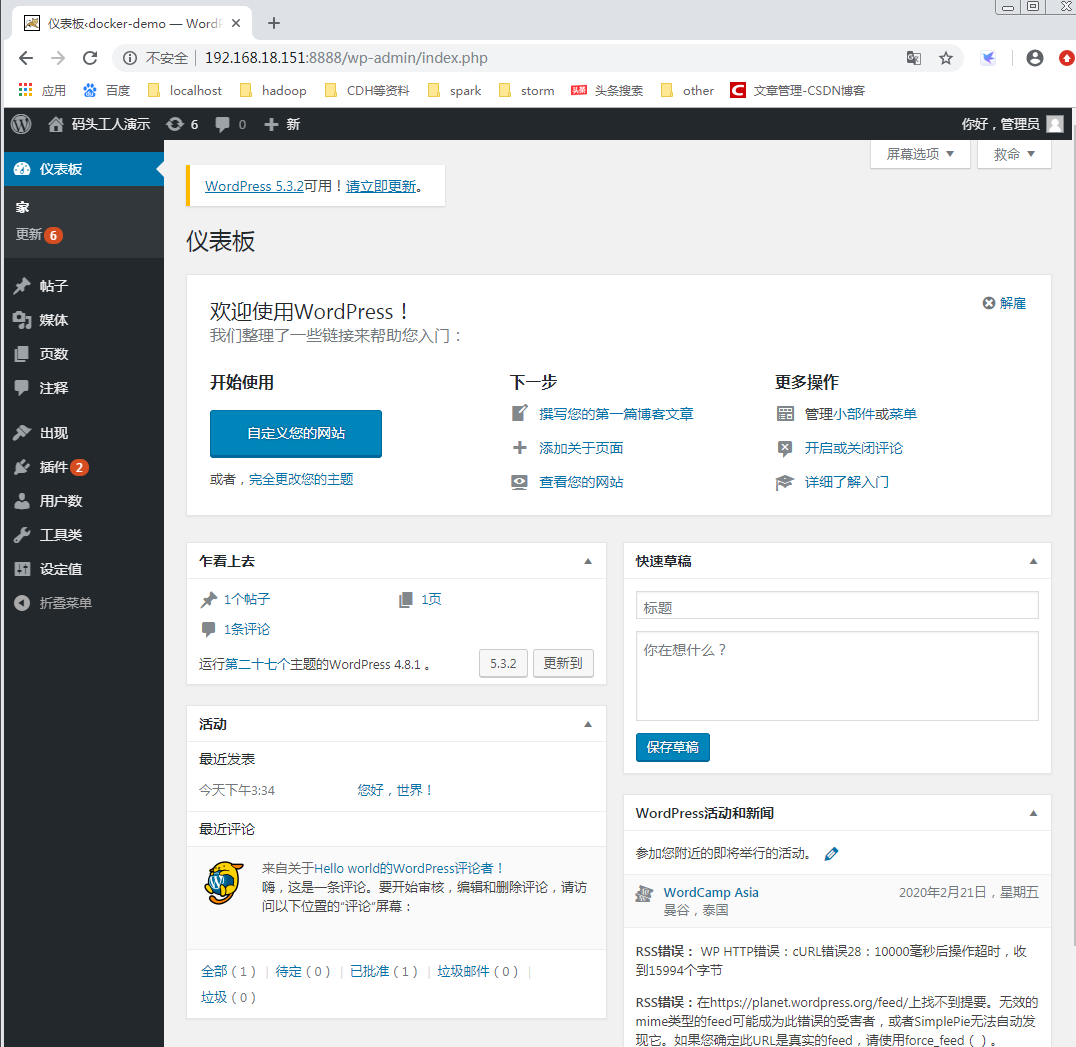Image resolution: width=1076 pixels, height=1047 pixels.
Task: Reload the page with refresh icon
Action: (90, 58)
